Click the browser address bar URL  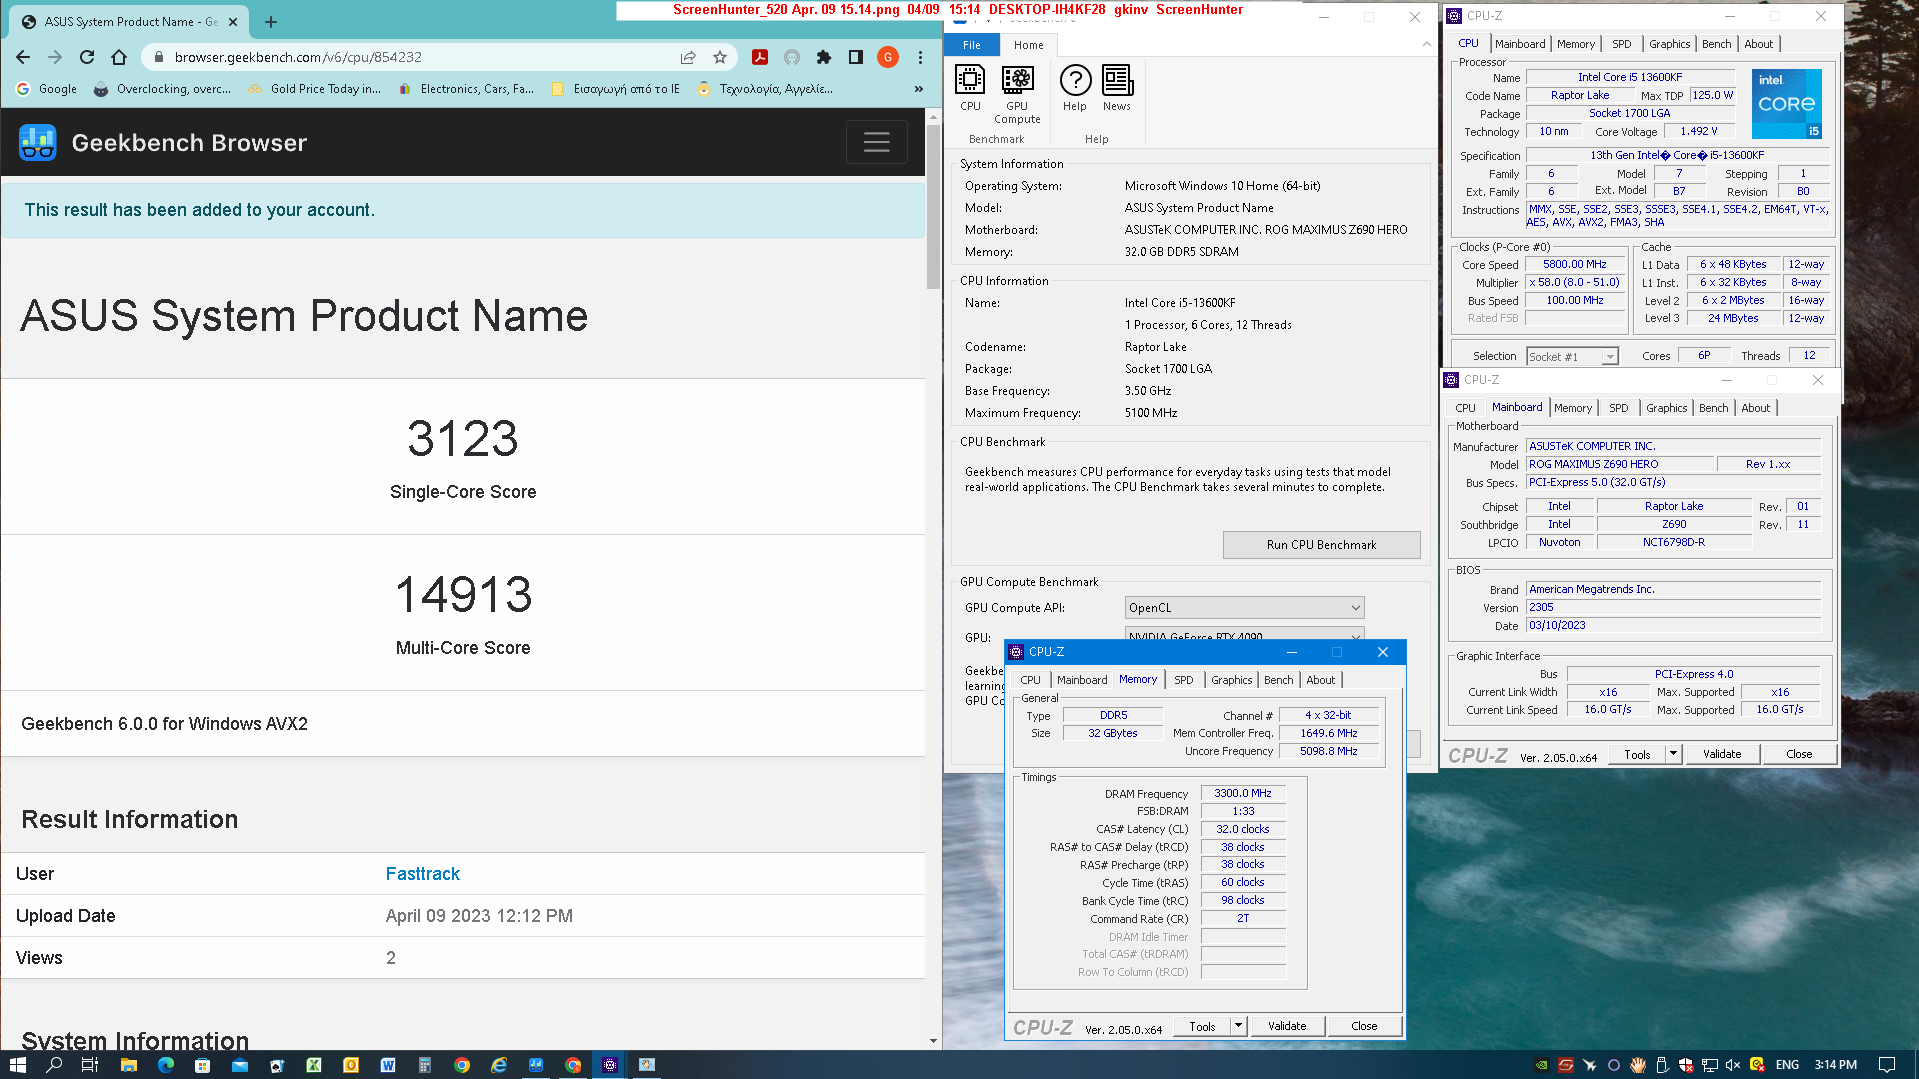coord(298,57)
